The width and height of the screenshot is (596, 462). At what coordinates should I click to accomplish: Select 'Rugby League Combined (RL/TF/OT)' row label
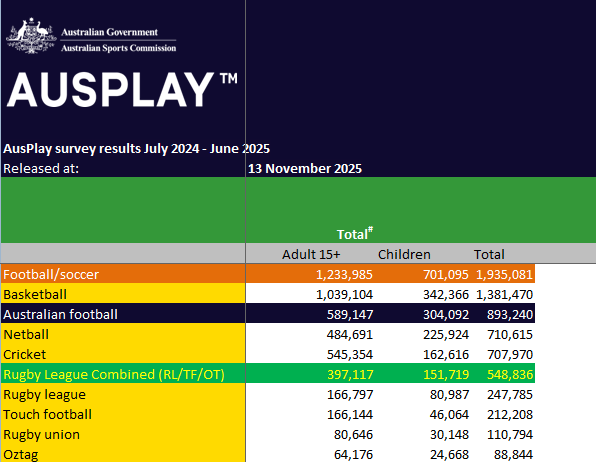(x=123, y=374)
